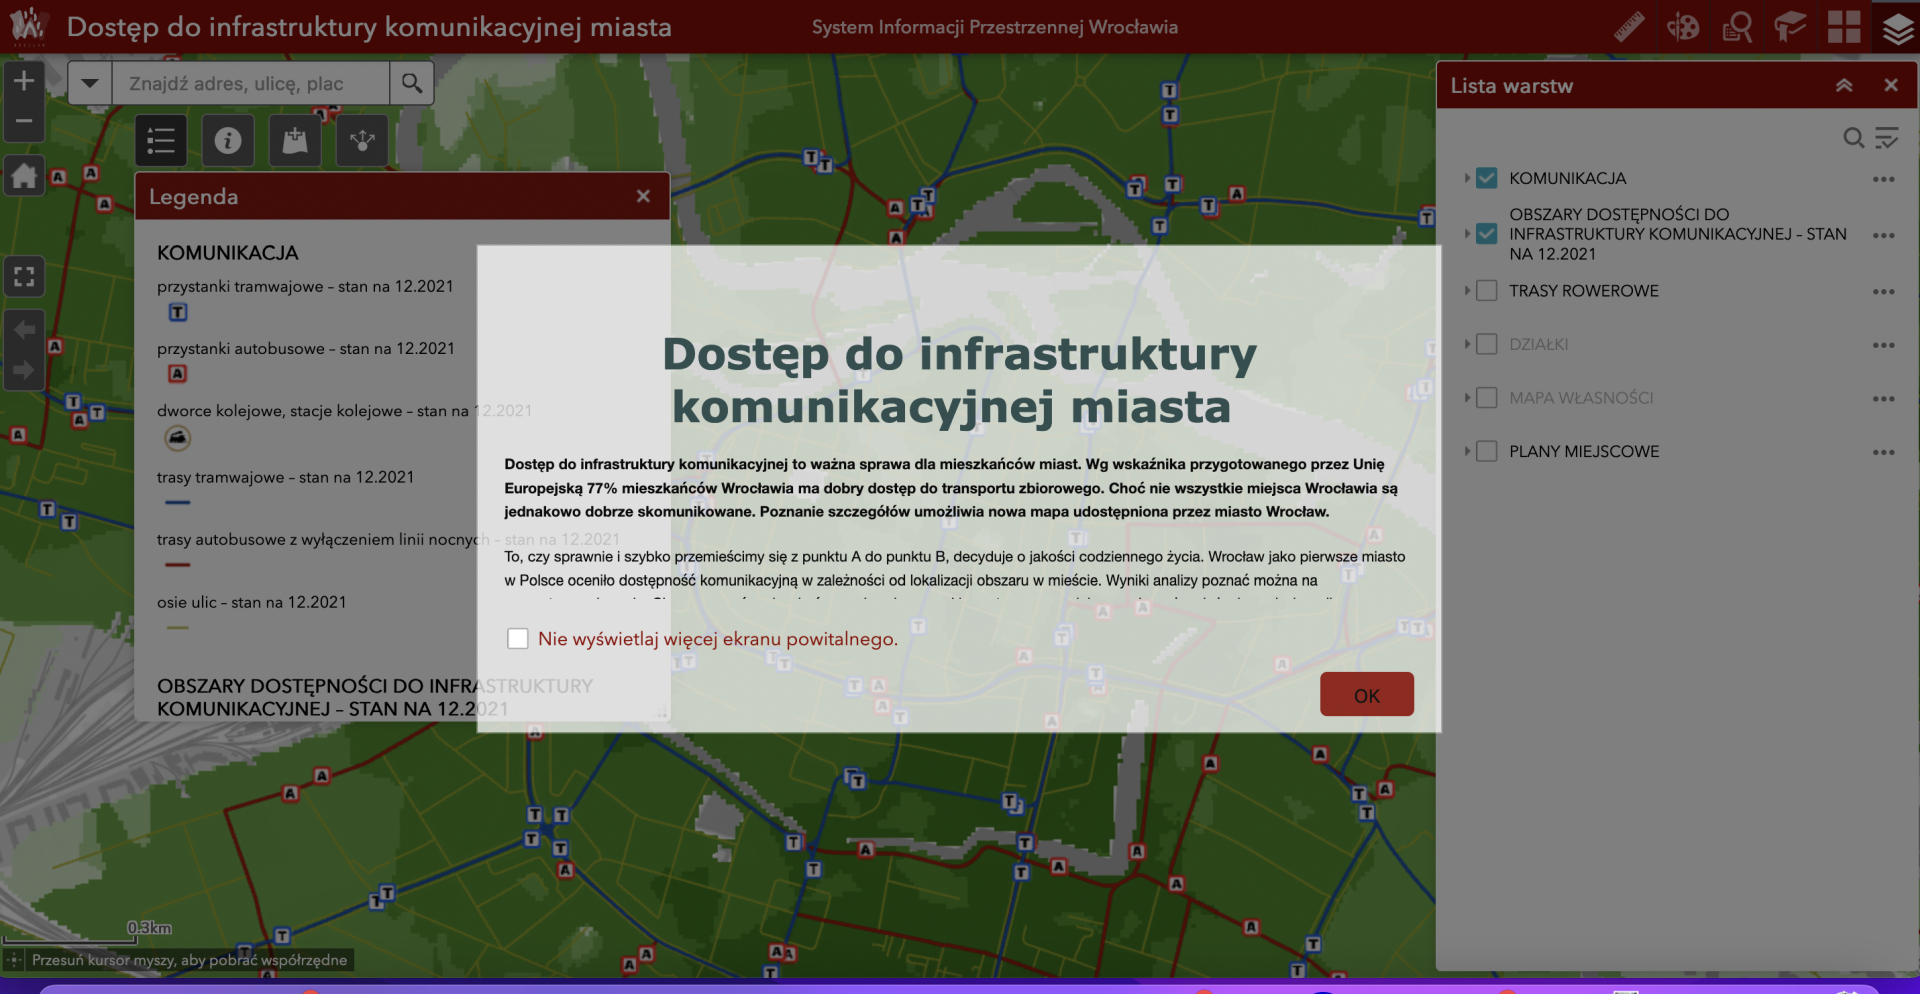The width and height of the screenshot is (1920, 994).
Task: Uncheck the KOMUNIKACJA layer checkbox
Action: (x=1487, y=178)
